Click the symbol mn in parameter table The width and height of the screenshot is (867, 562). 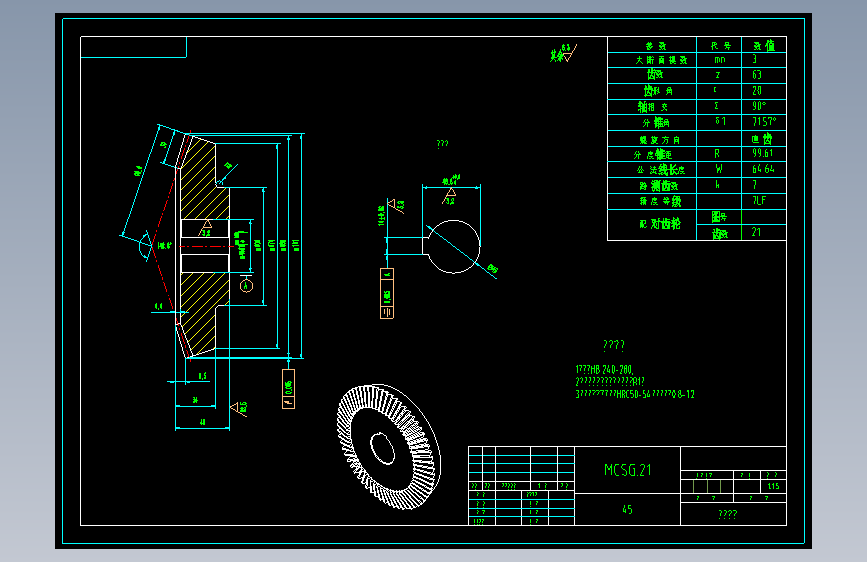719,59
